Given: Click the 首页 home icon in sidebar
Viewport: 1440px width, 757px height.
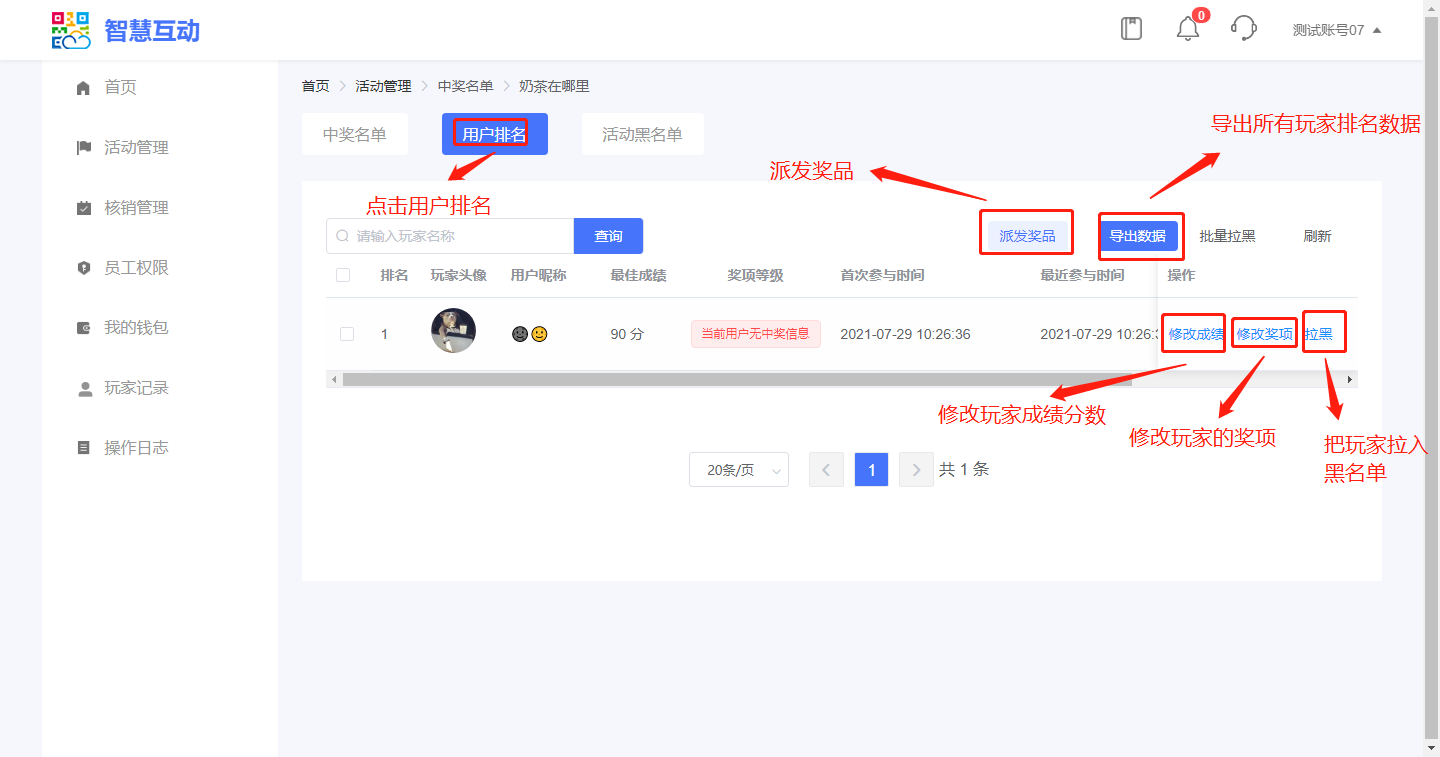Looking at the screenshot, I should tap(84, 88).
